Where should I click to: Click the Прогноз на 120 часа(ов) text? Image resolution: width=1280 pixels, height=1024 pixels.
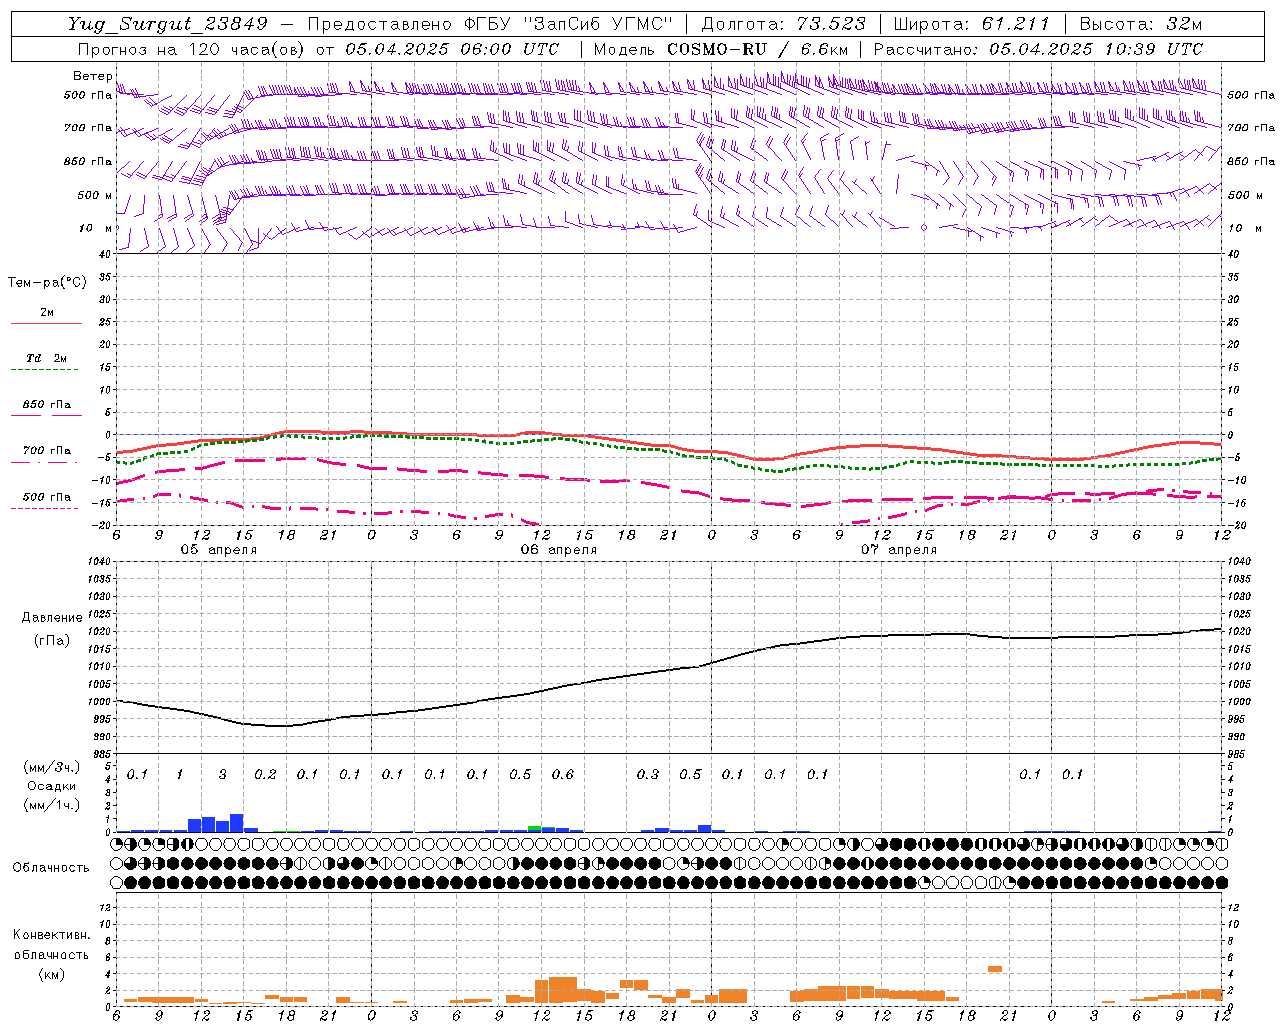(192, 49)
